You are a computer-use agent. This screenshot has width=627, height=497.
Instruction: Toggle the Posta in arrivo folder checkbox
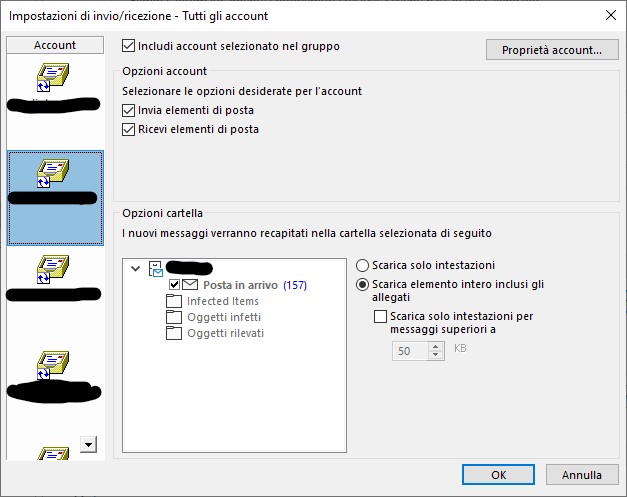[x=174, y=285]
